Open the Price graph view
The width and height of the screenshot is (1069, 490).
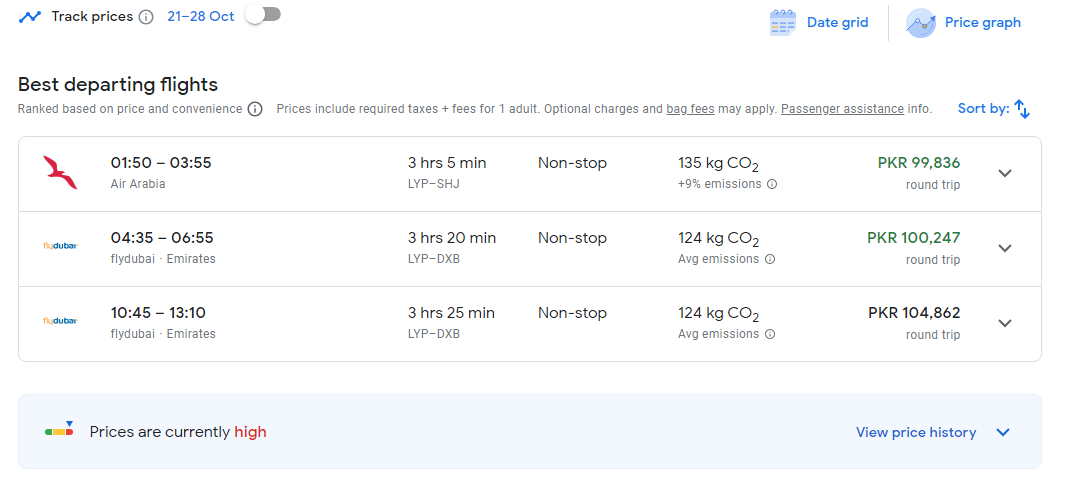pyautogui.click(x=982, y=23)
